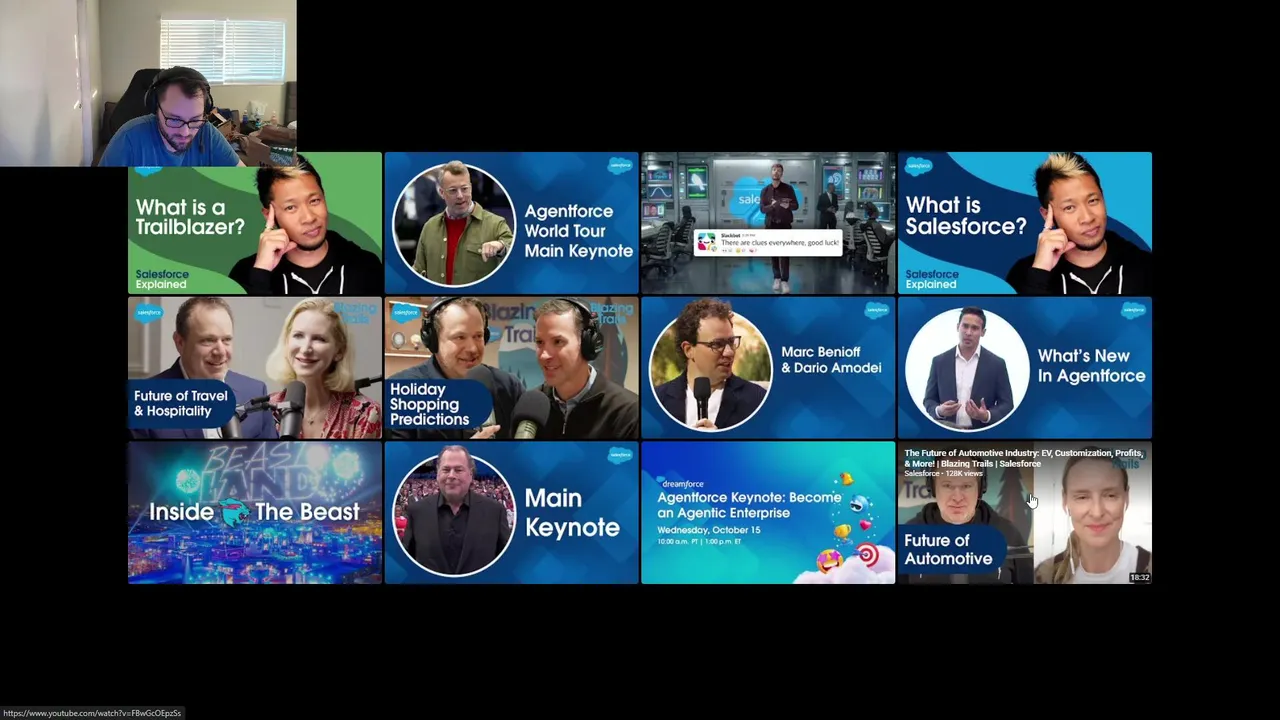Open the 'Main Keynote' video thumbnail
Screen dimensions: 1280x720
[511, 513]
